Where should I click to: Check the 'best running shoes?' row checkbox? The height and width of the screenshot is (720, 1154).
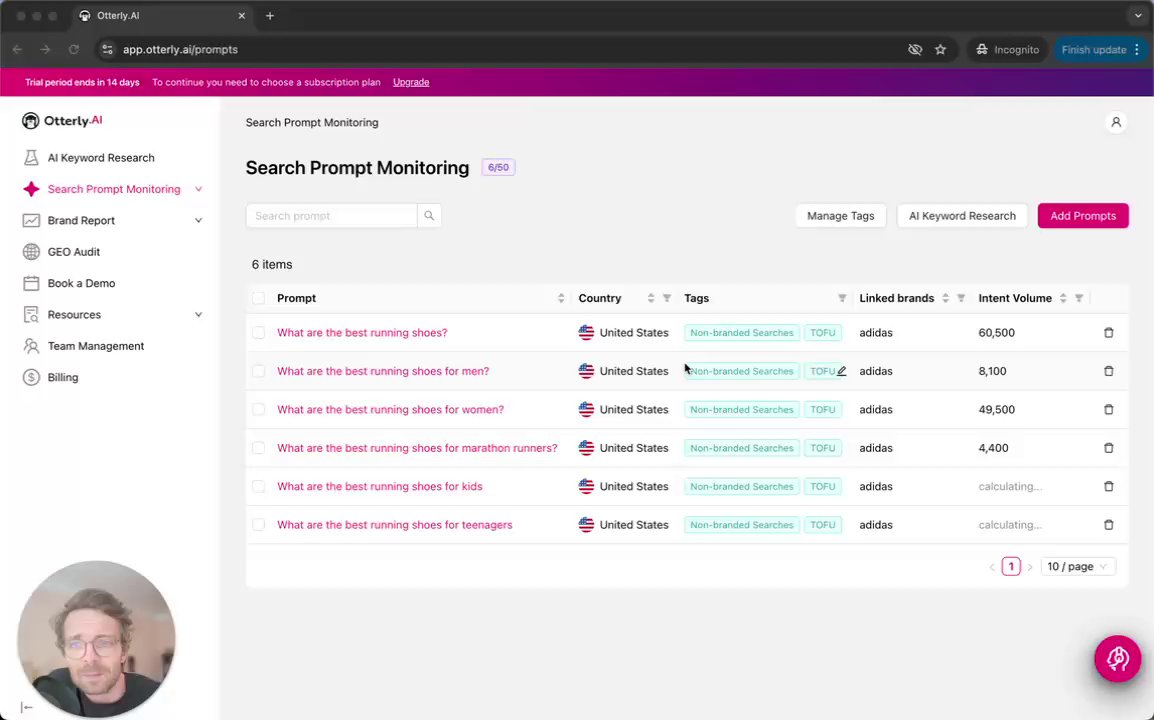(258, 333)
